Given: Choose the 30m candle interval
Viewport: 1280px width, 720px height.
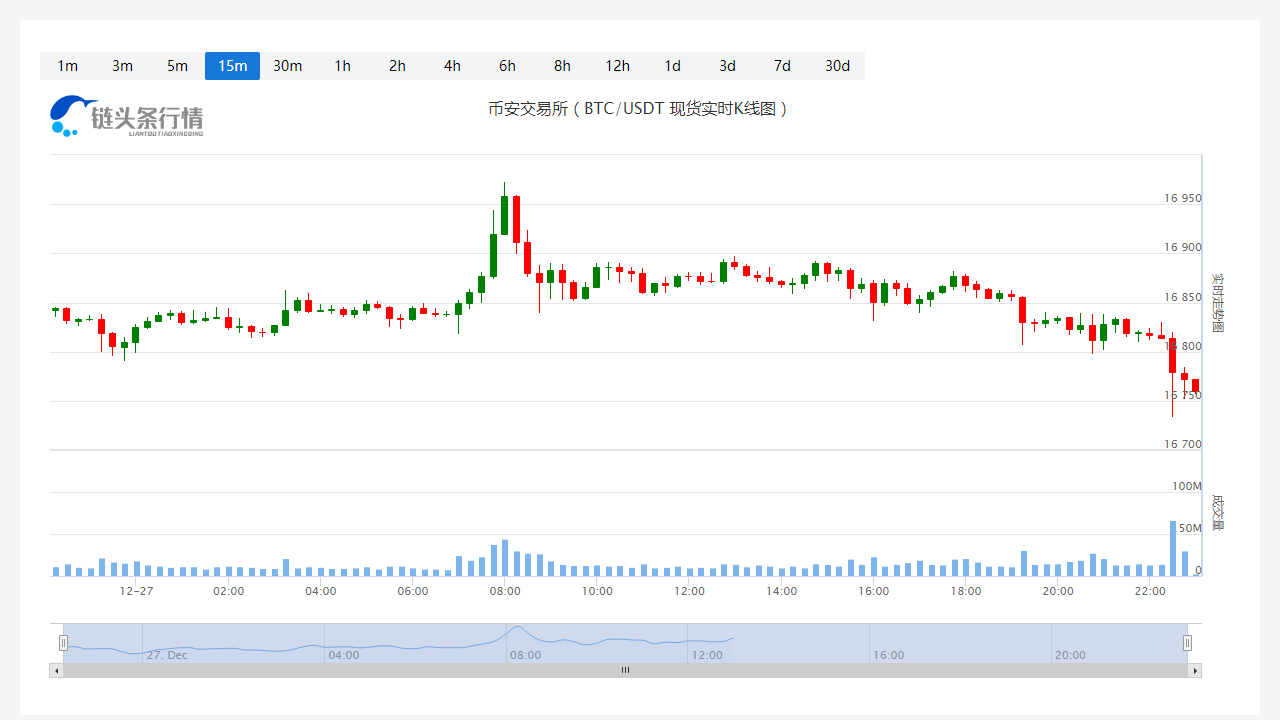Looking at the screenshot, I should [x=287, y=66].
